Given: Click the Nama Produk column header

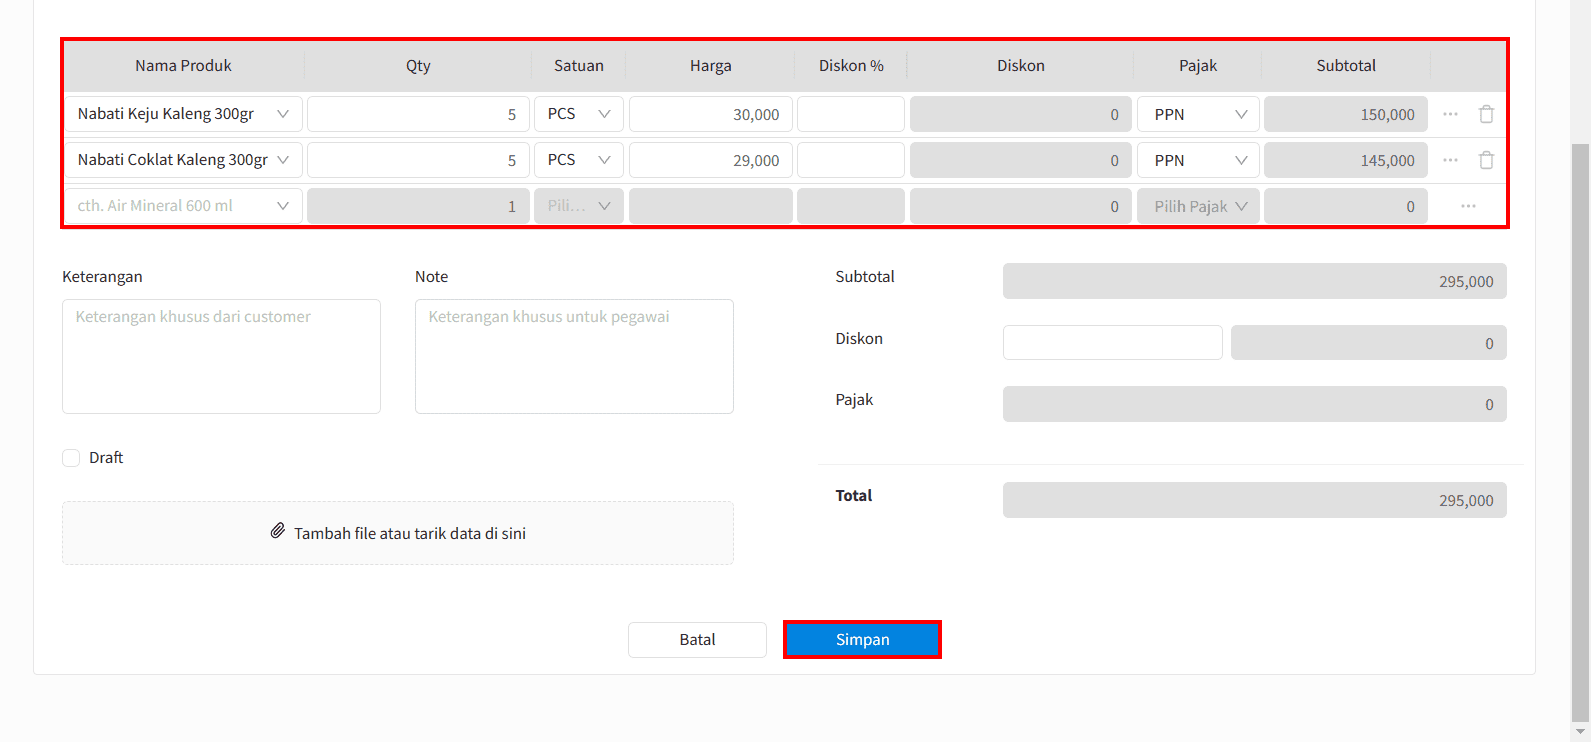Looking at the screenshot, I should pyautogui.click(x=183, y=66).
